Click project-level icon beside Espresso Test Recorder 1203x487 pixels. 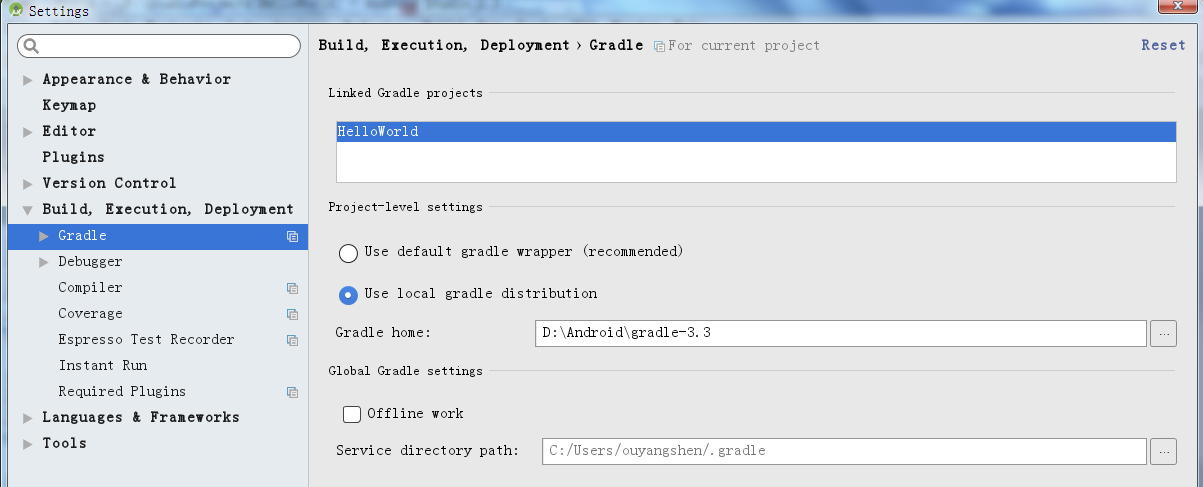click(292, 340)
